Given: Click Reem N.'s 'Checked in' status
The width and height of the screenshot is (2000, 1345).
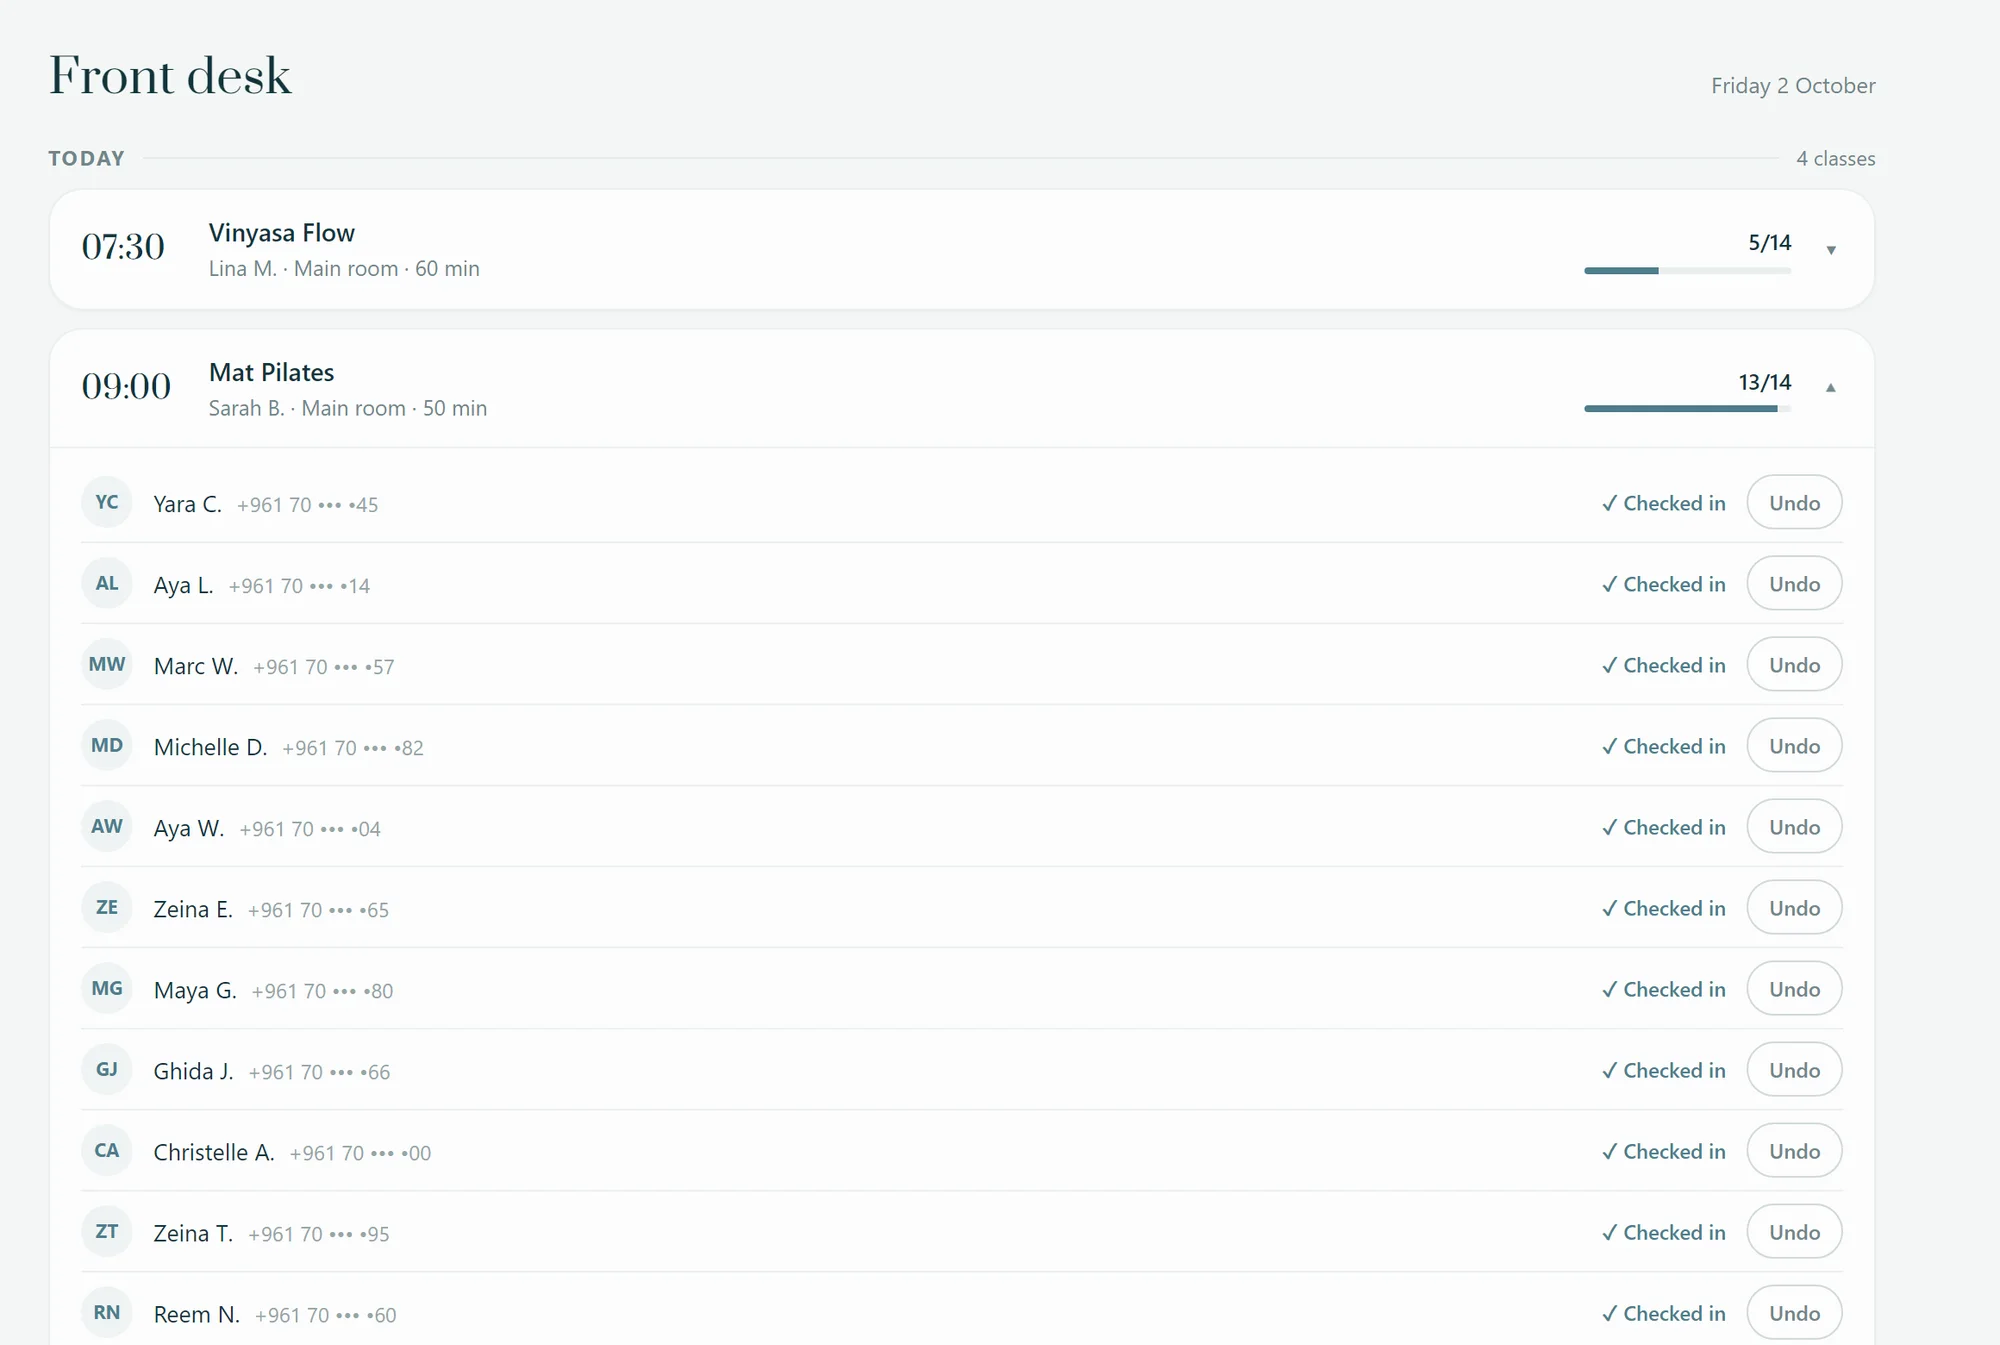Looking at the screenshot, I should (1664, 1313).
